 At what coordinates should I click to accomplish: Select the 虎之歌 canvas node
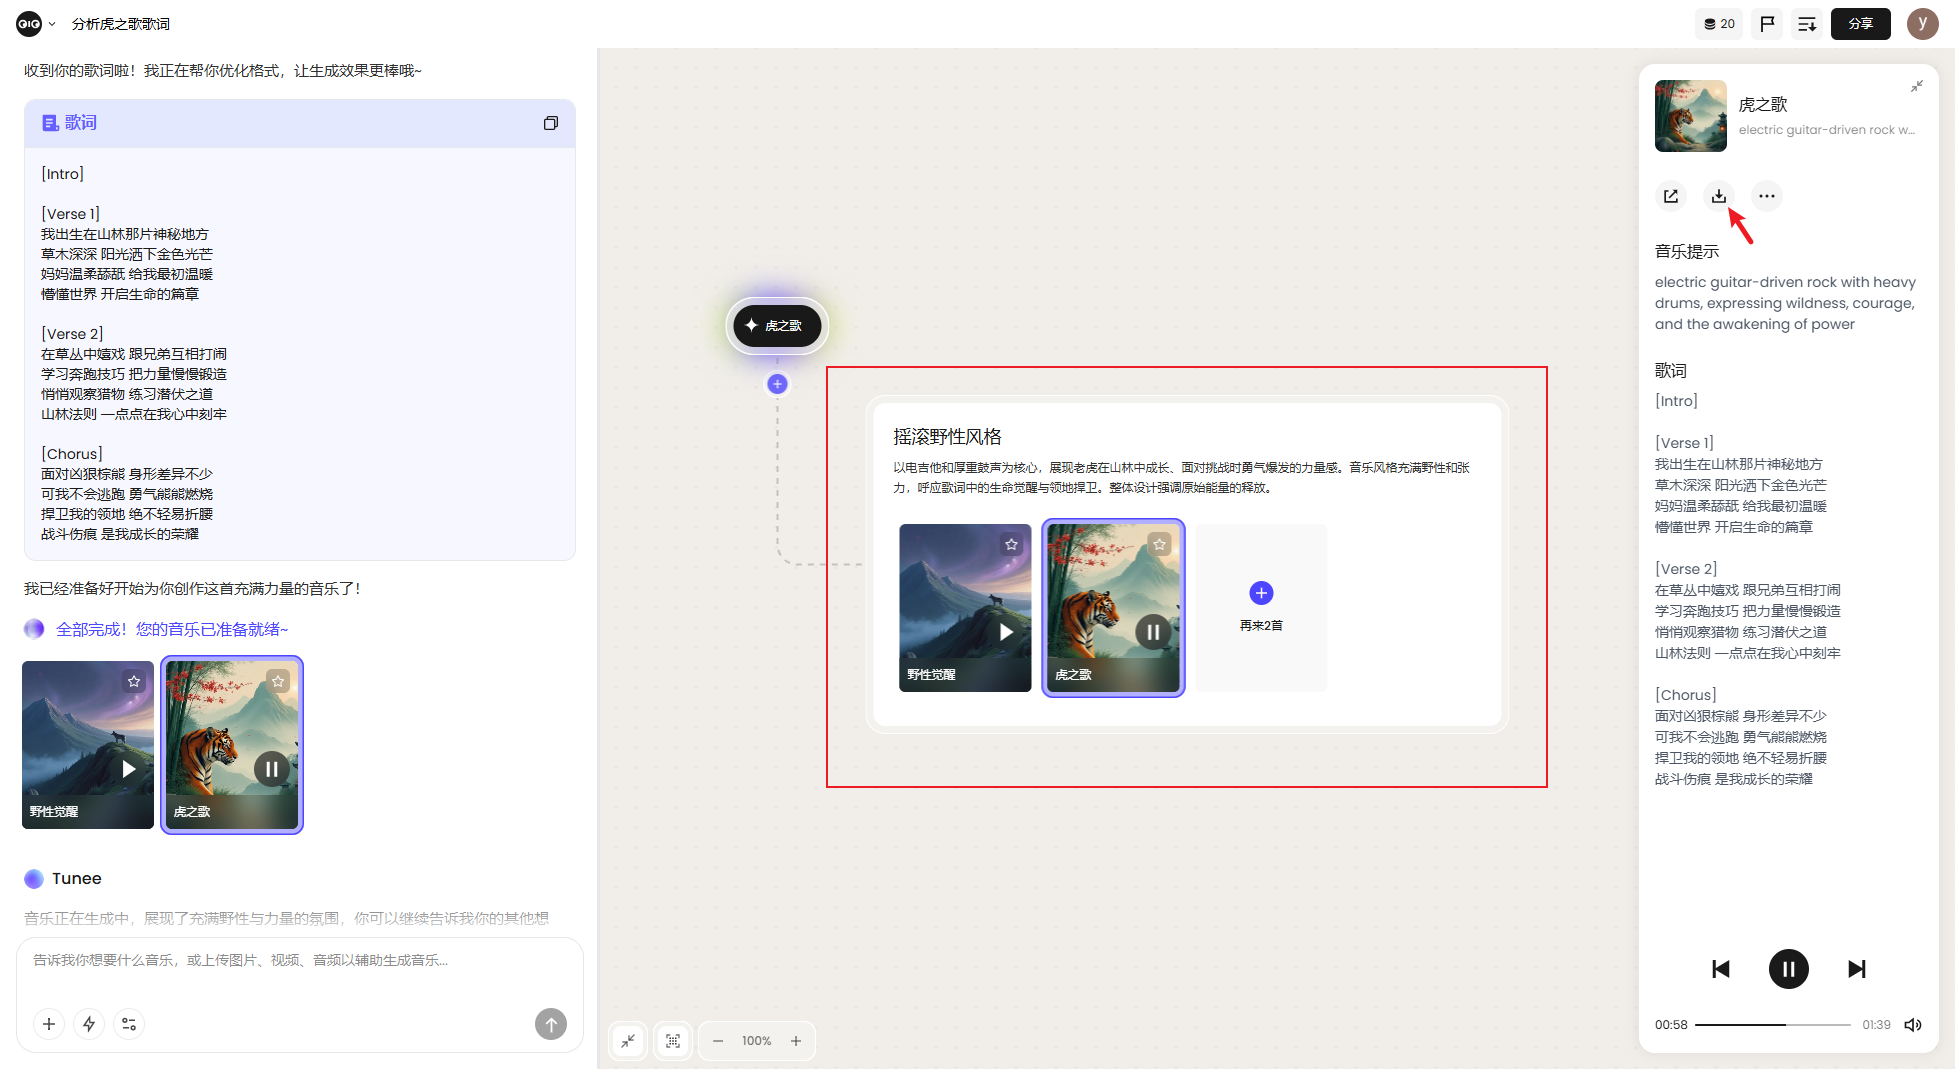click(x=777, y=326)
